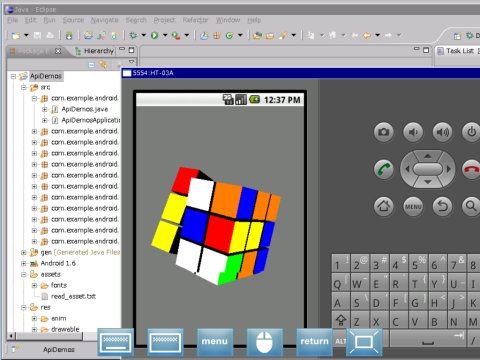Click the Print toolbar icon

coord(50,35)
